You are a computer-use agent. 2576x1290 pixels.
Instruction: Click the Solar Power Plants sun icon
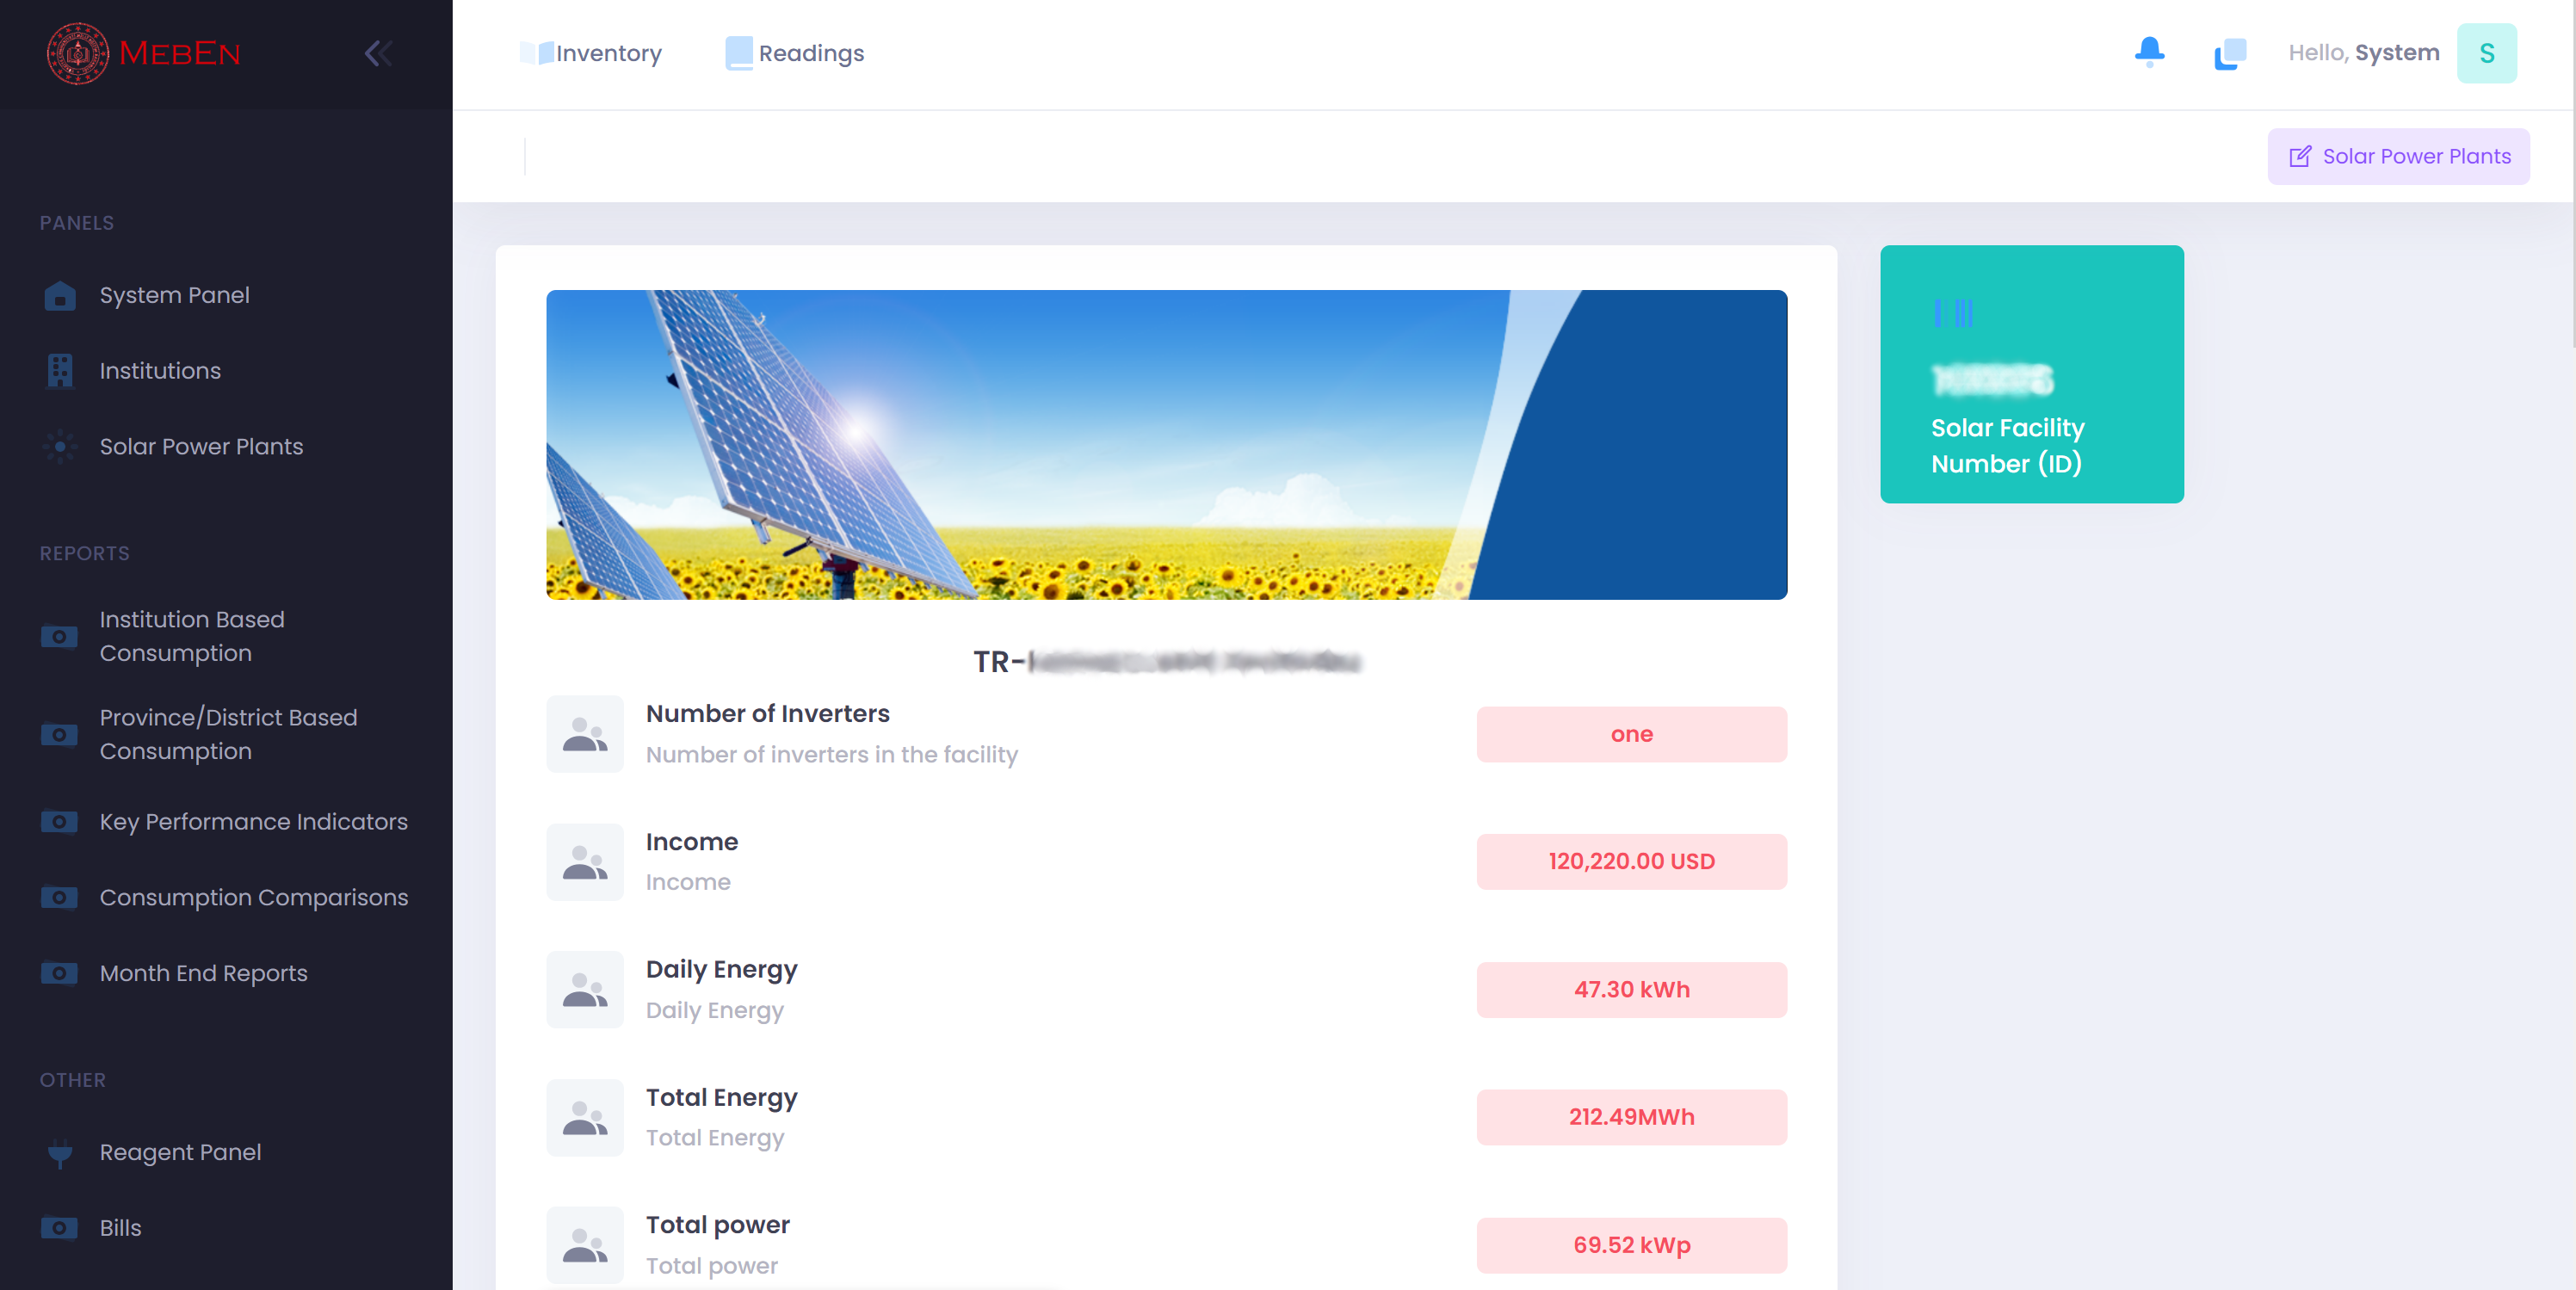pyautogui.click(x=60, y=446)
